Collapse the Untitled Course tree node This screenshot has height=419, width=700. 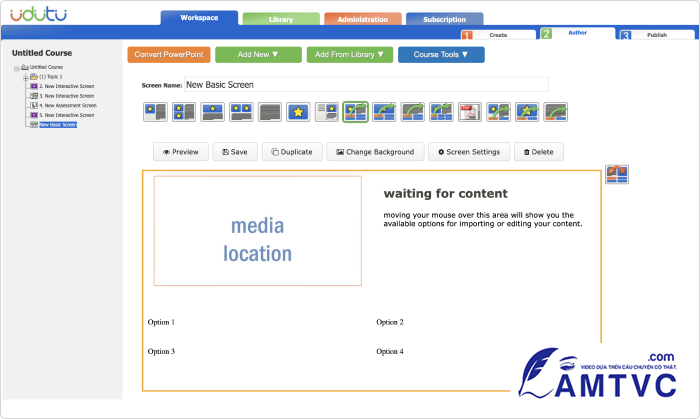[x=17, y=68]
